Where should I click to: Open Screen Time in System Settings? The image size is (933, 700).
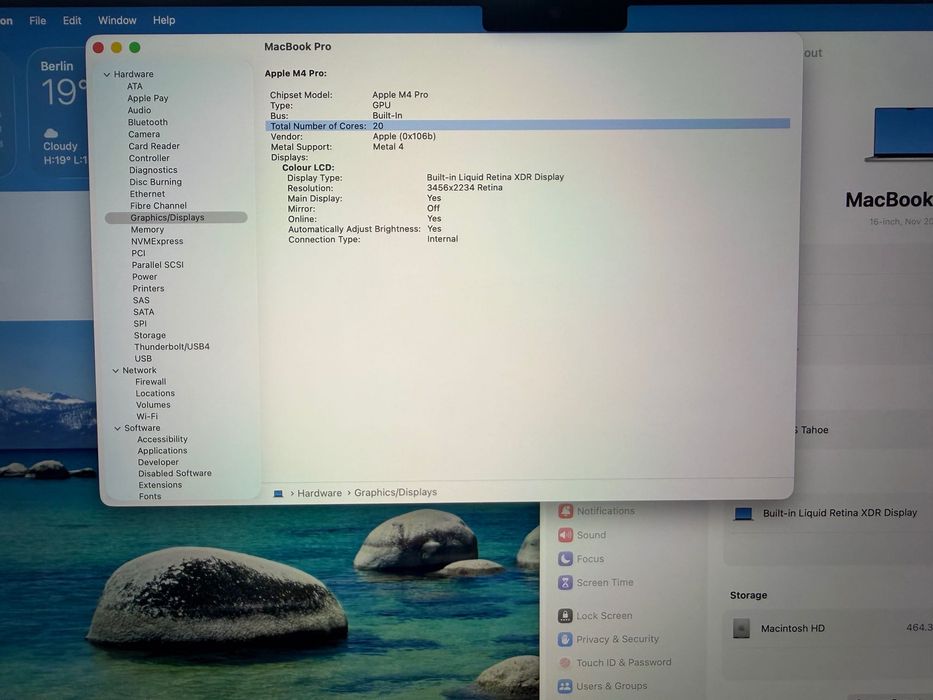click(x=596, y=582)
